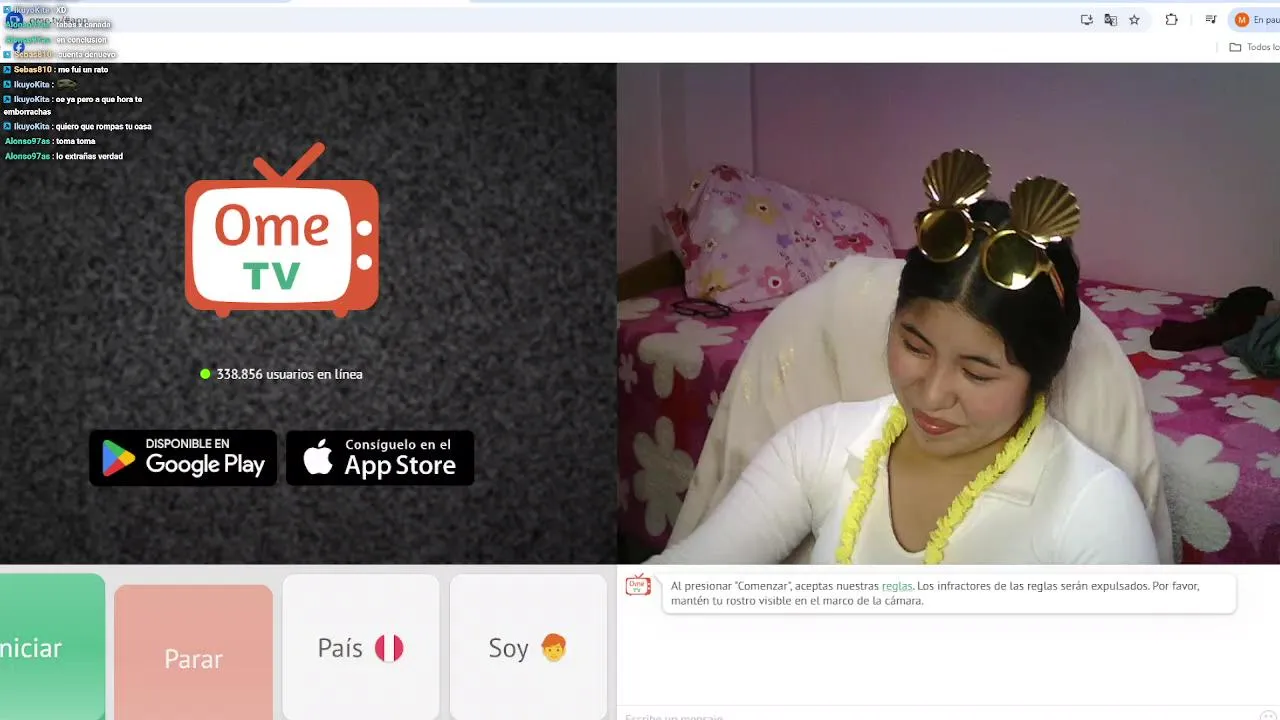Click Alonso97as's 'toma toma' message
This screenshot has height=720, width=1280.
pyautogui.click(x=50, y=142)
